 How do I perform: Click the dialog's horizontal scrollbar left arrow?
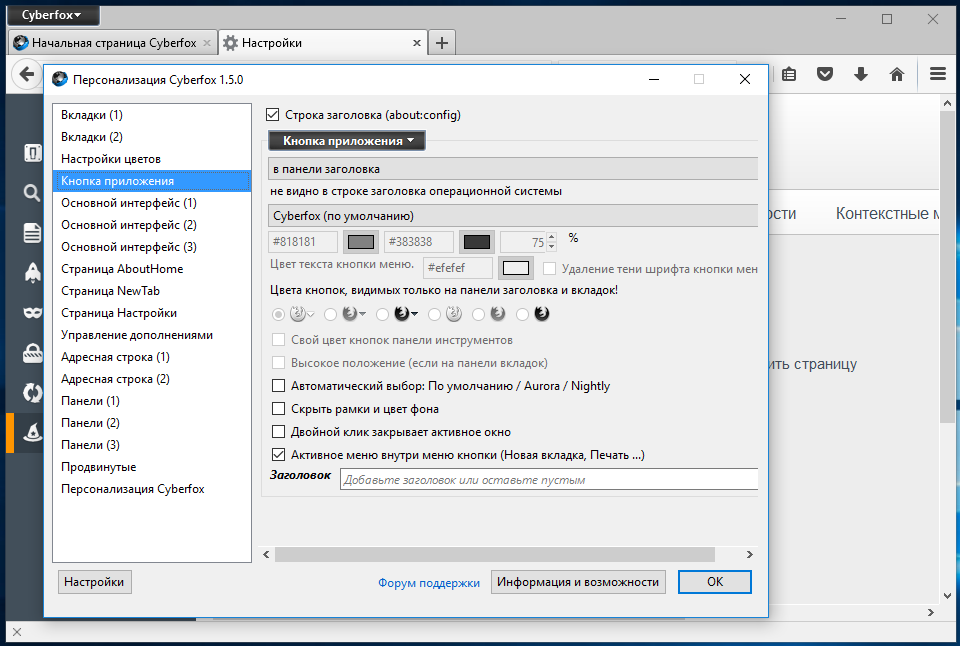pyautogui.click(x=266, y=554)
